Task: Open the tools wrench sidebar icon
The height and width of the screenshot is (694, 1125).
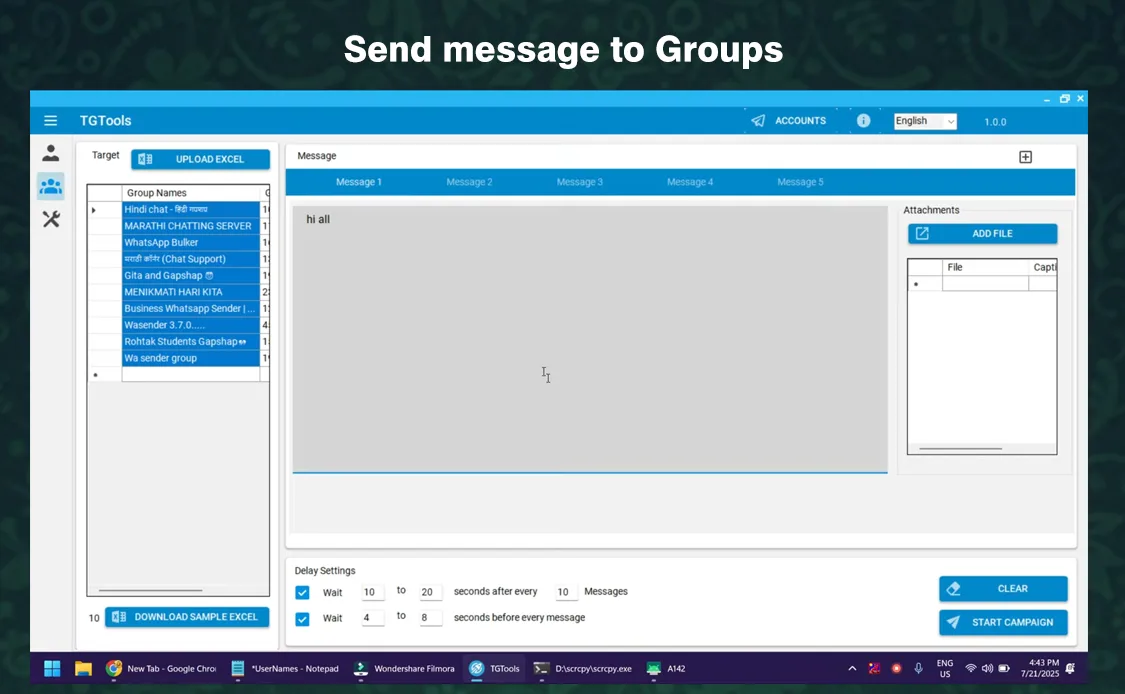Action: click(50, 219)
